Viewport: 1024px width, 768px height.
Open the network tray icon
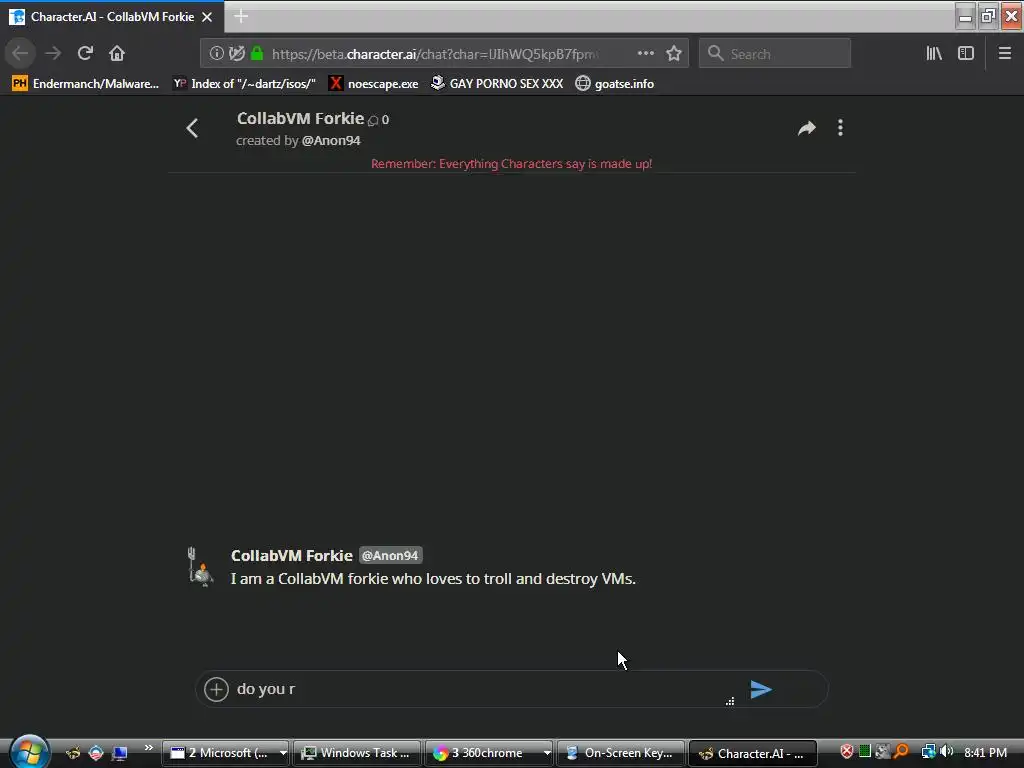click(928, 752)
